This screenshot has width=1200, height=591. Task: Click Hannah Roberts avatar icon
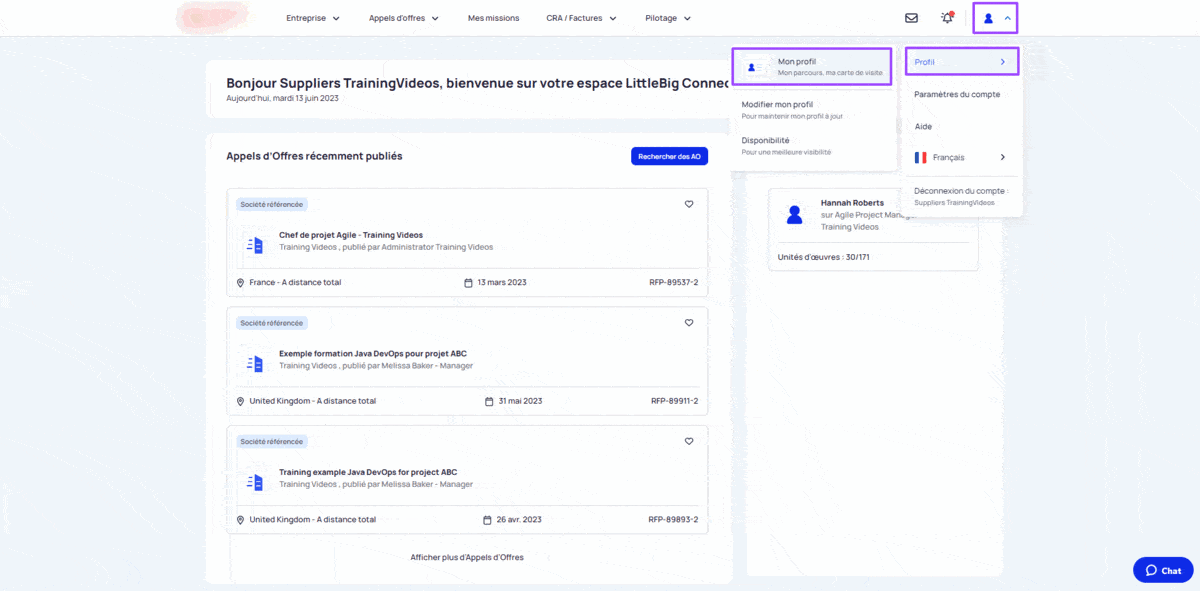(795, 215)
